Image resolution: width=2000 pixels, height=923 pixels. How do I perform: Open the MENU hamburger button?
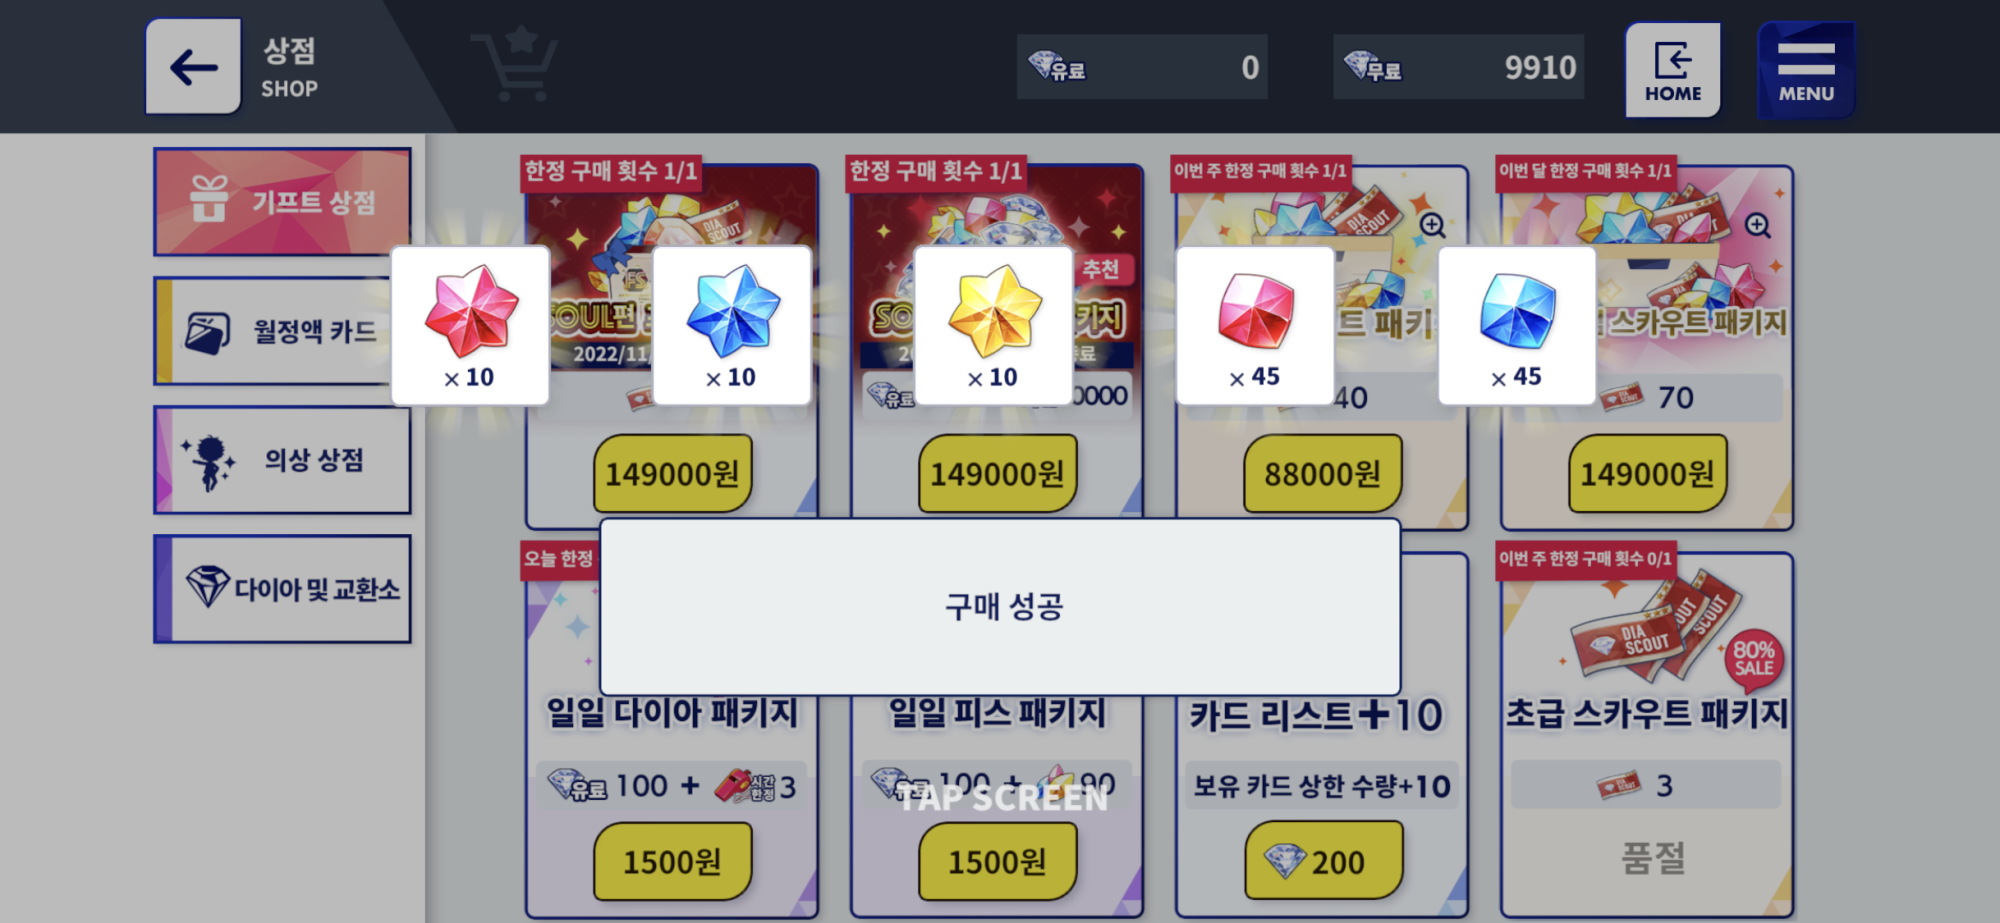(1806, 70)
